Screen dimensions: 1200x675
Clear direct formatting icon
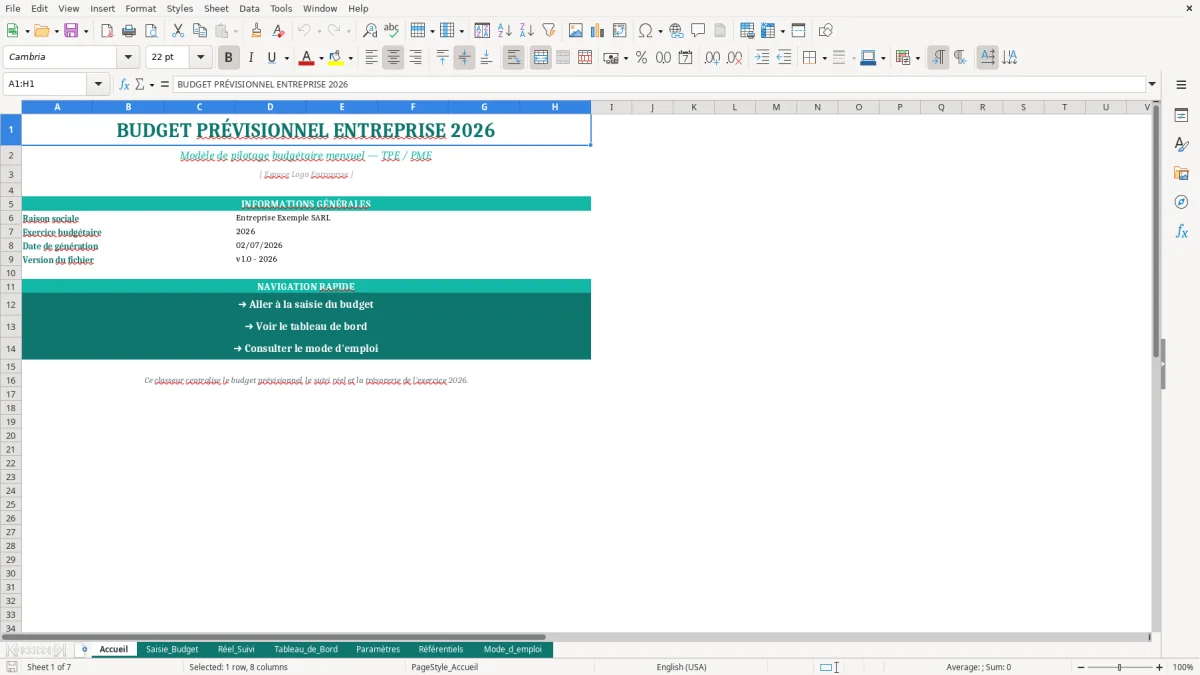tap(279, 31)
